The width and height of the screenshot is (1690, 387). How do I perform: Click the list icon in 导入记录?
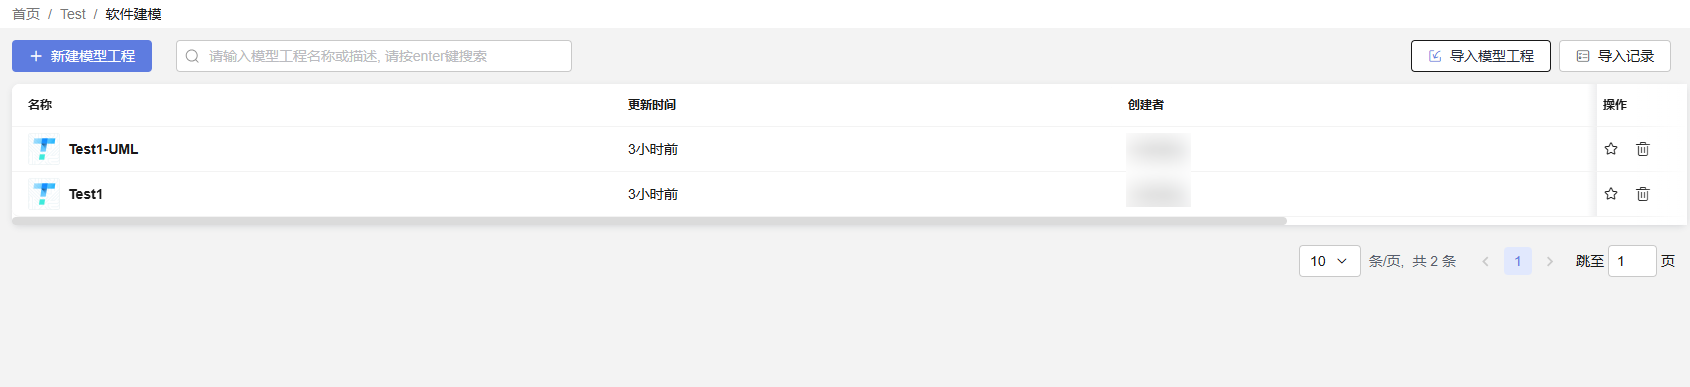1583,56
